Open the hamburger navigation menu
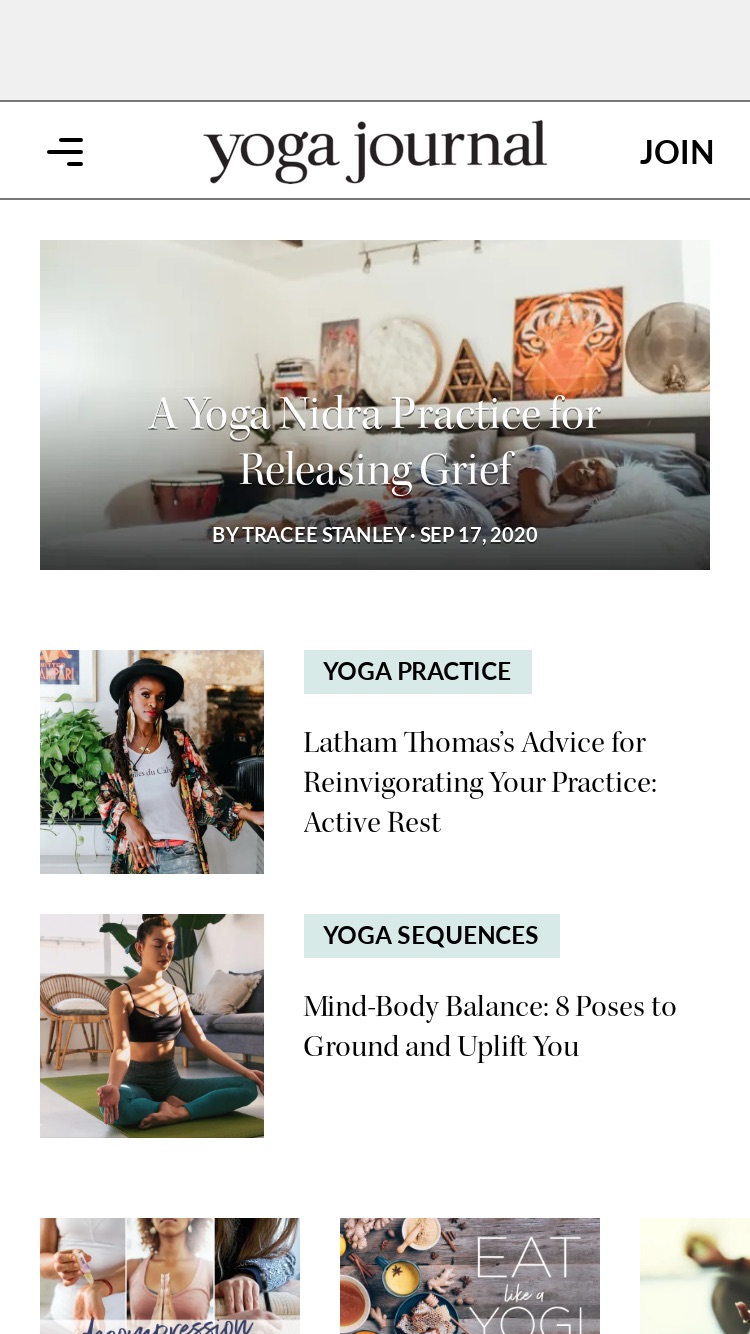Viewport: 750px width, 1334px height. tap(65, 152)
